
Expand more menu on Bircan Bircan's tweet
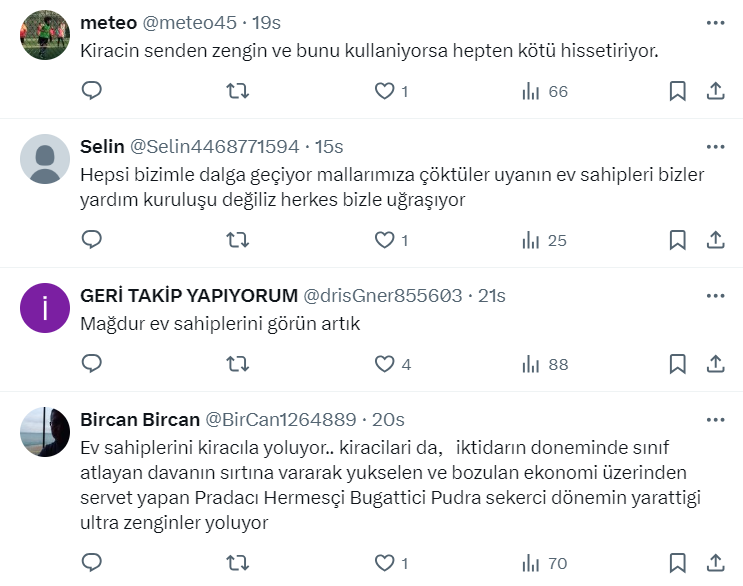[x=715, y=419]
